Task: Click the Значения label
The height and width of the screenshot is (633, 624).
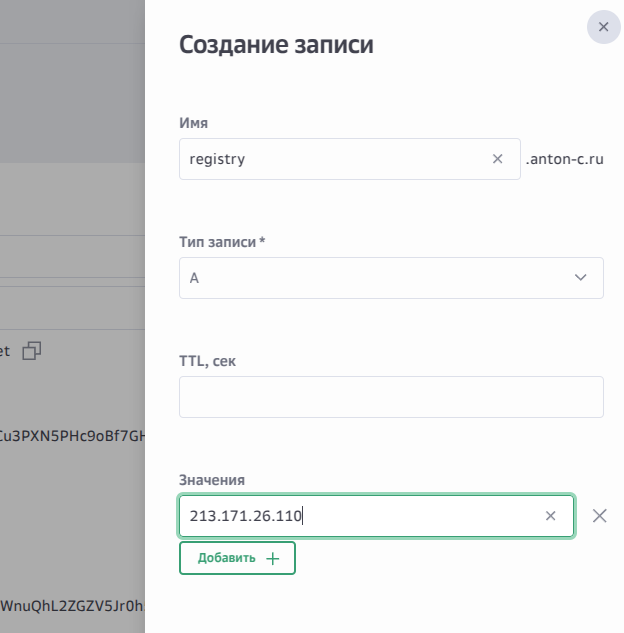Action: (x=212, y=480)
